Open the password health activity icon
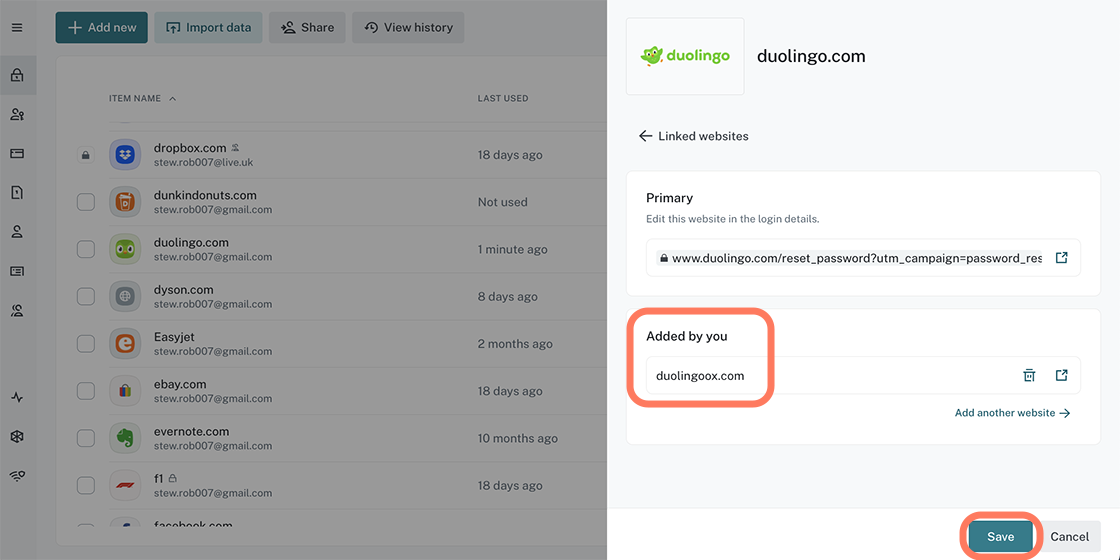This screenshot has height=560, width=1120. [17, 397]
